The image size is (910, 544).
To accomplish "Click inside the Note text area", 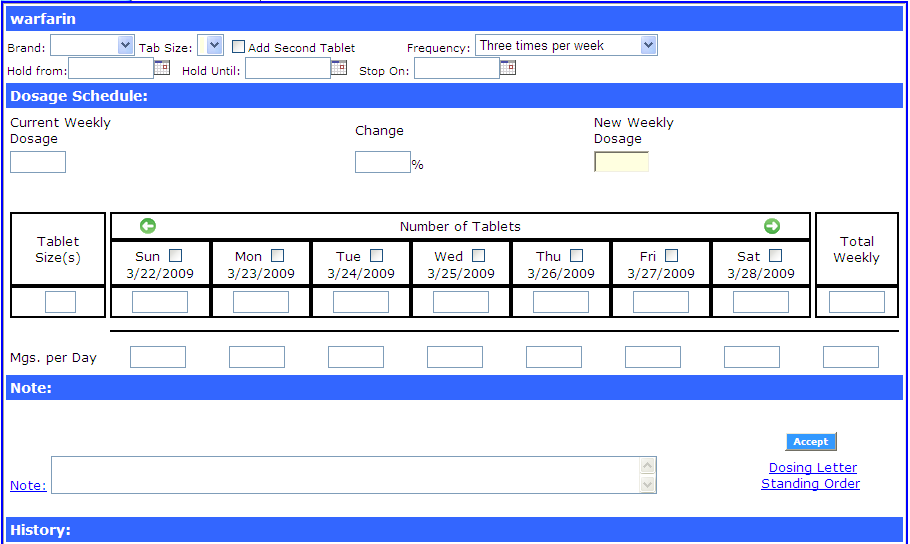I will [x=345, y=475].
